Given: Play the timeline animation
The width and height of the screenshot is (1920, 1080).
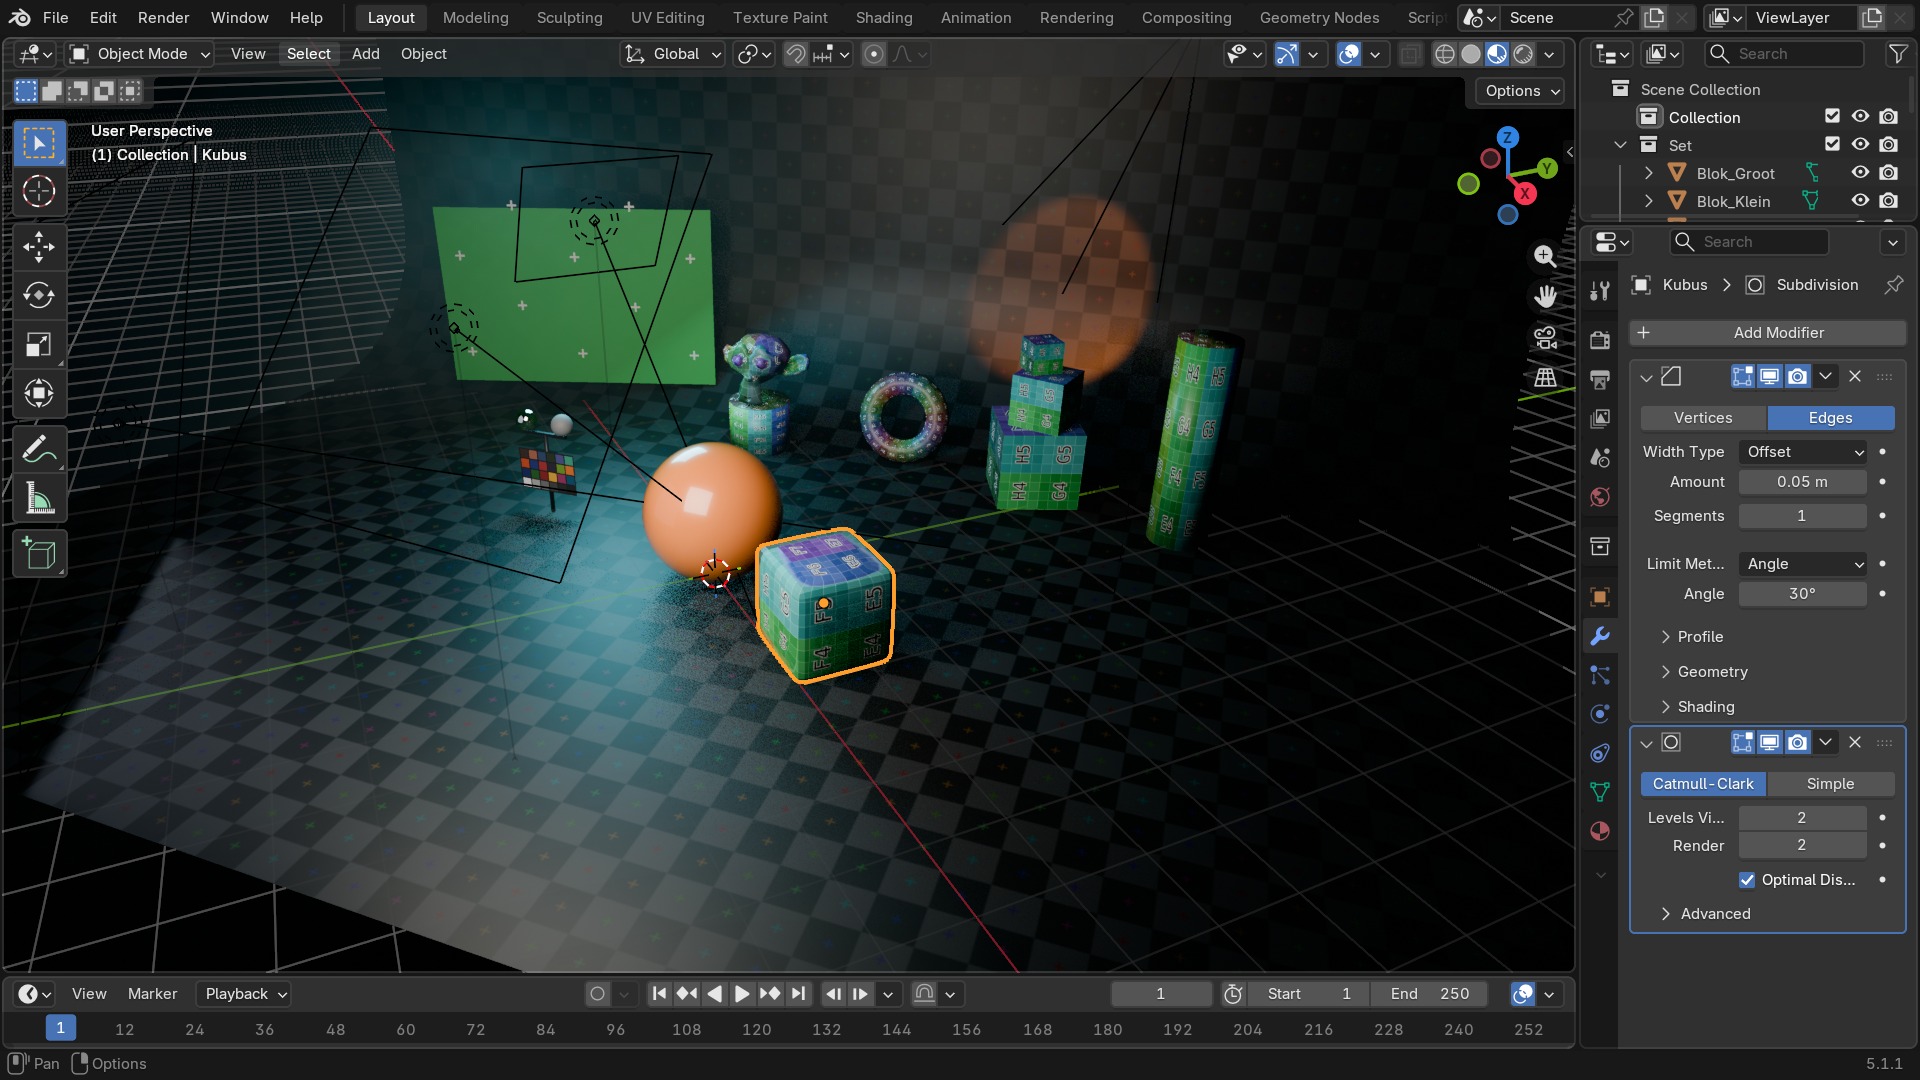Looking at the screenshot, I should [x=741, y=994].
